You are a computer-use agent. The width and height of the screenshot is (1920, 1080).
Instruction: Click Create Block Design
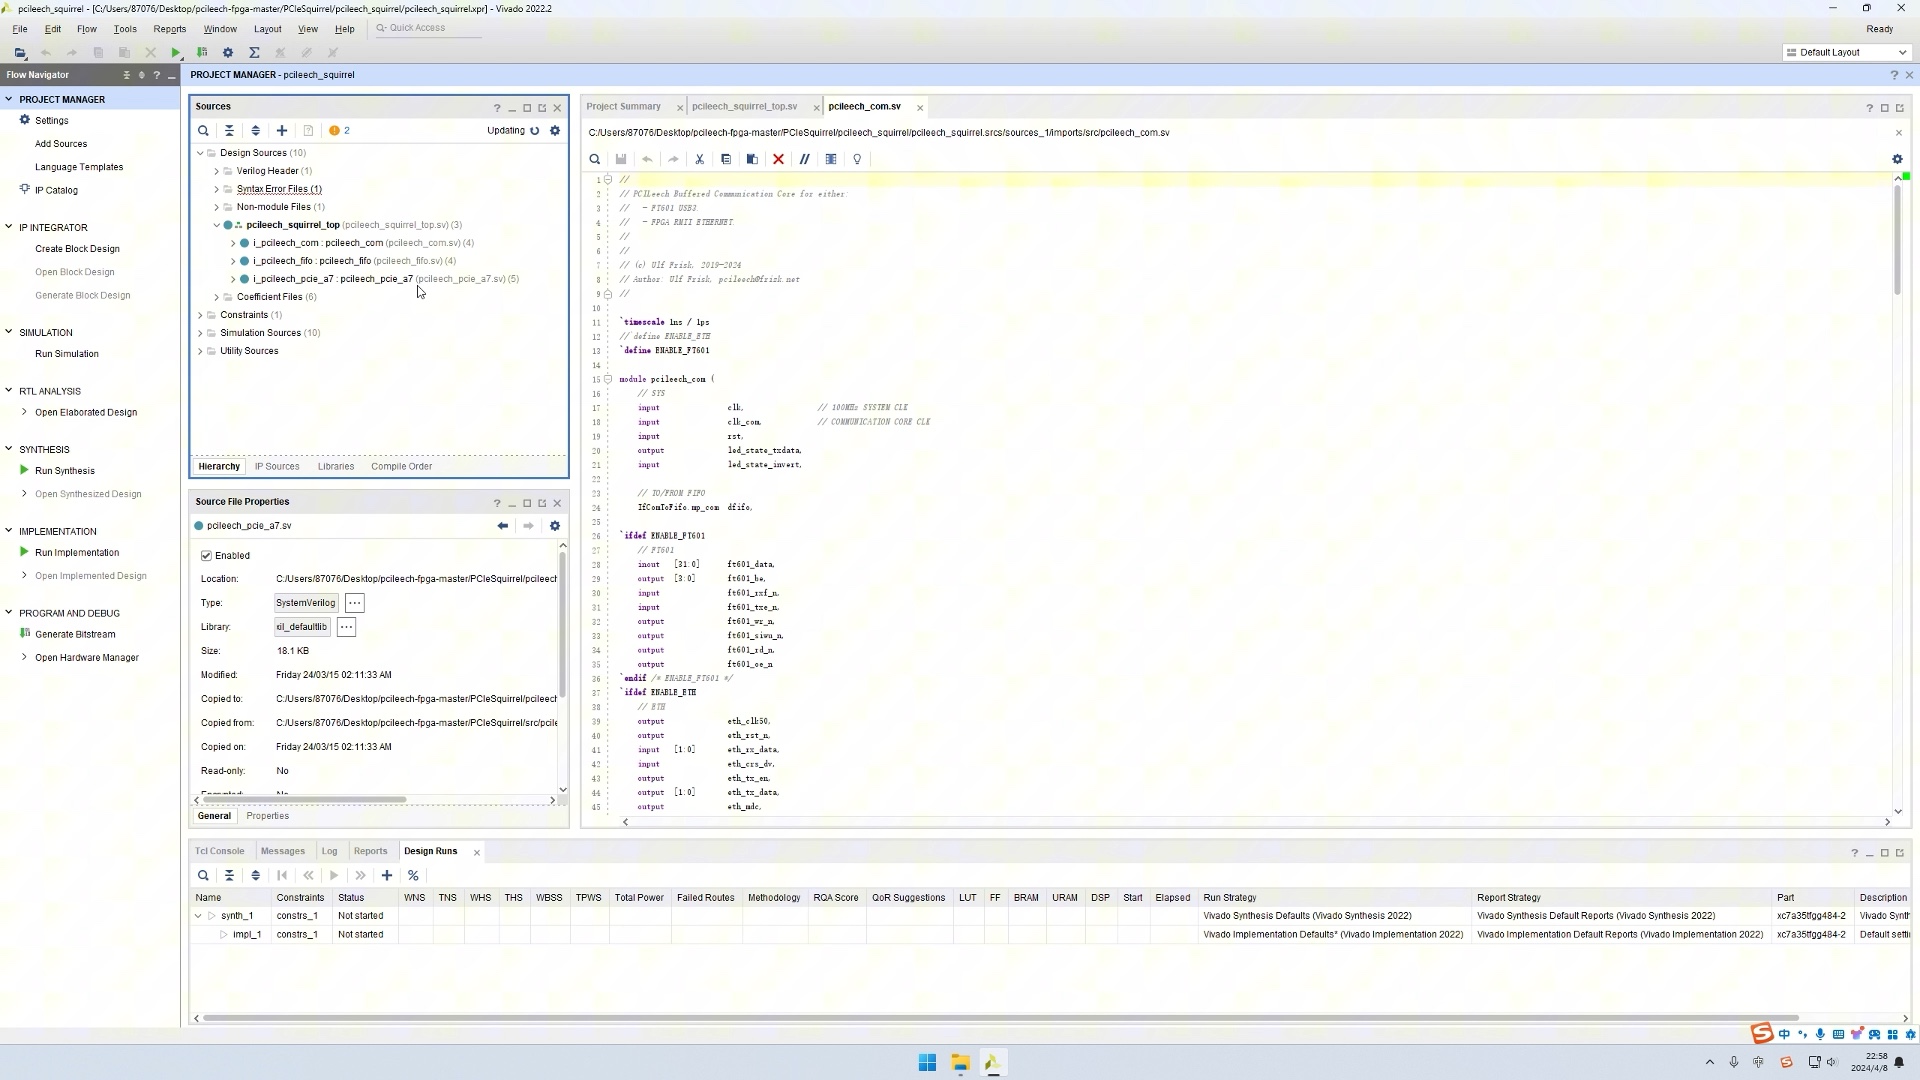tap(77, 249)
